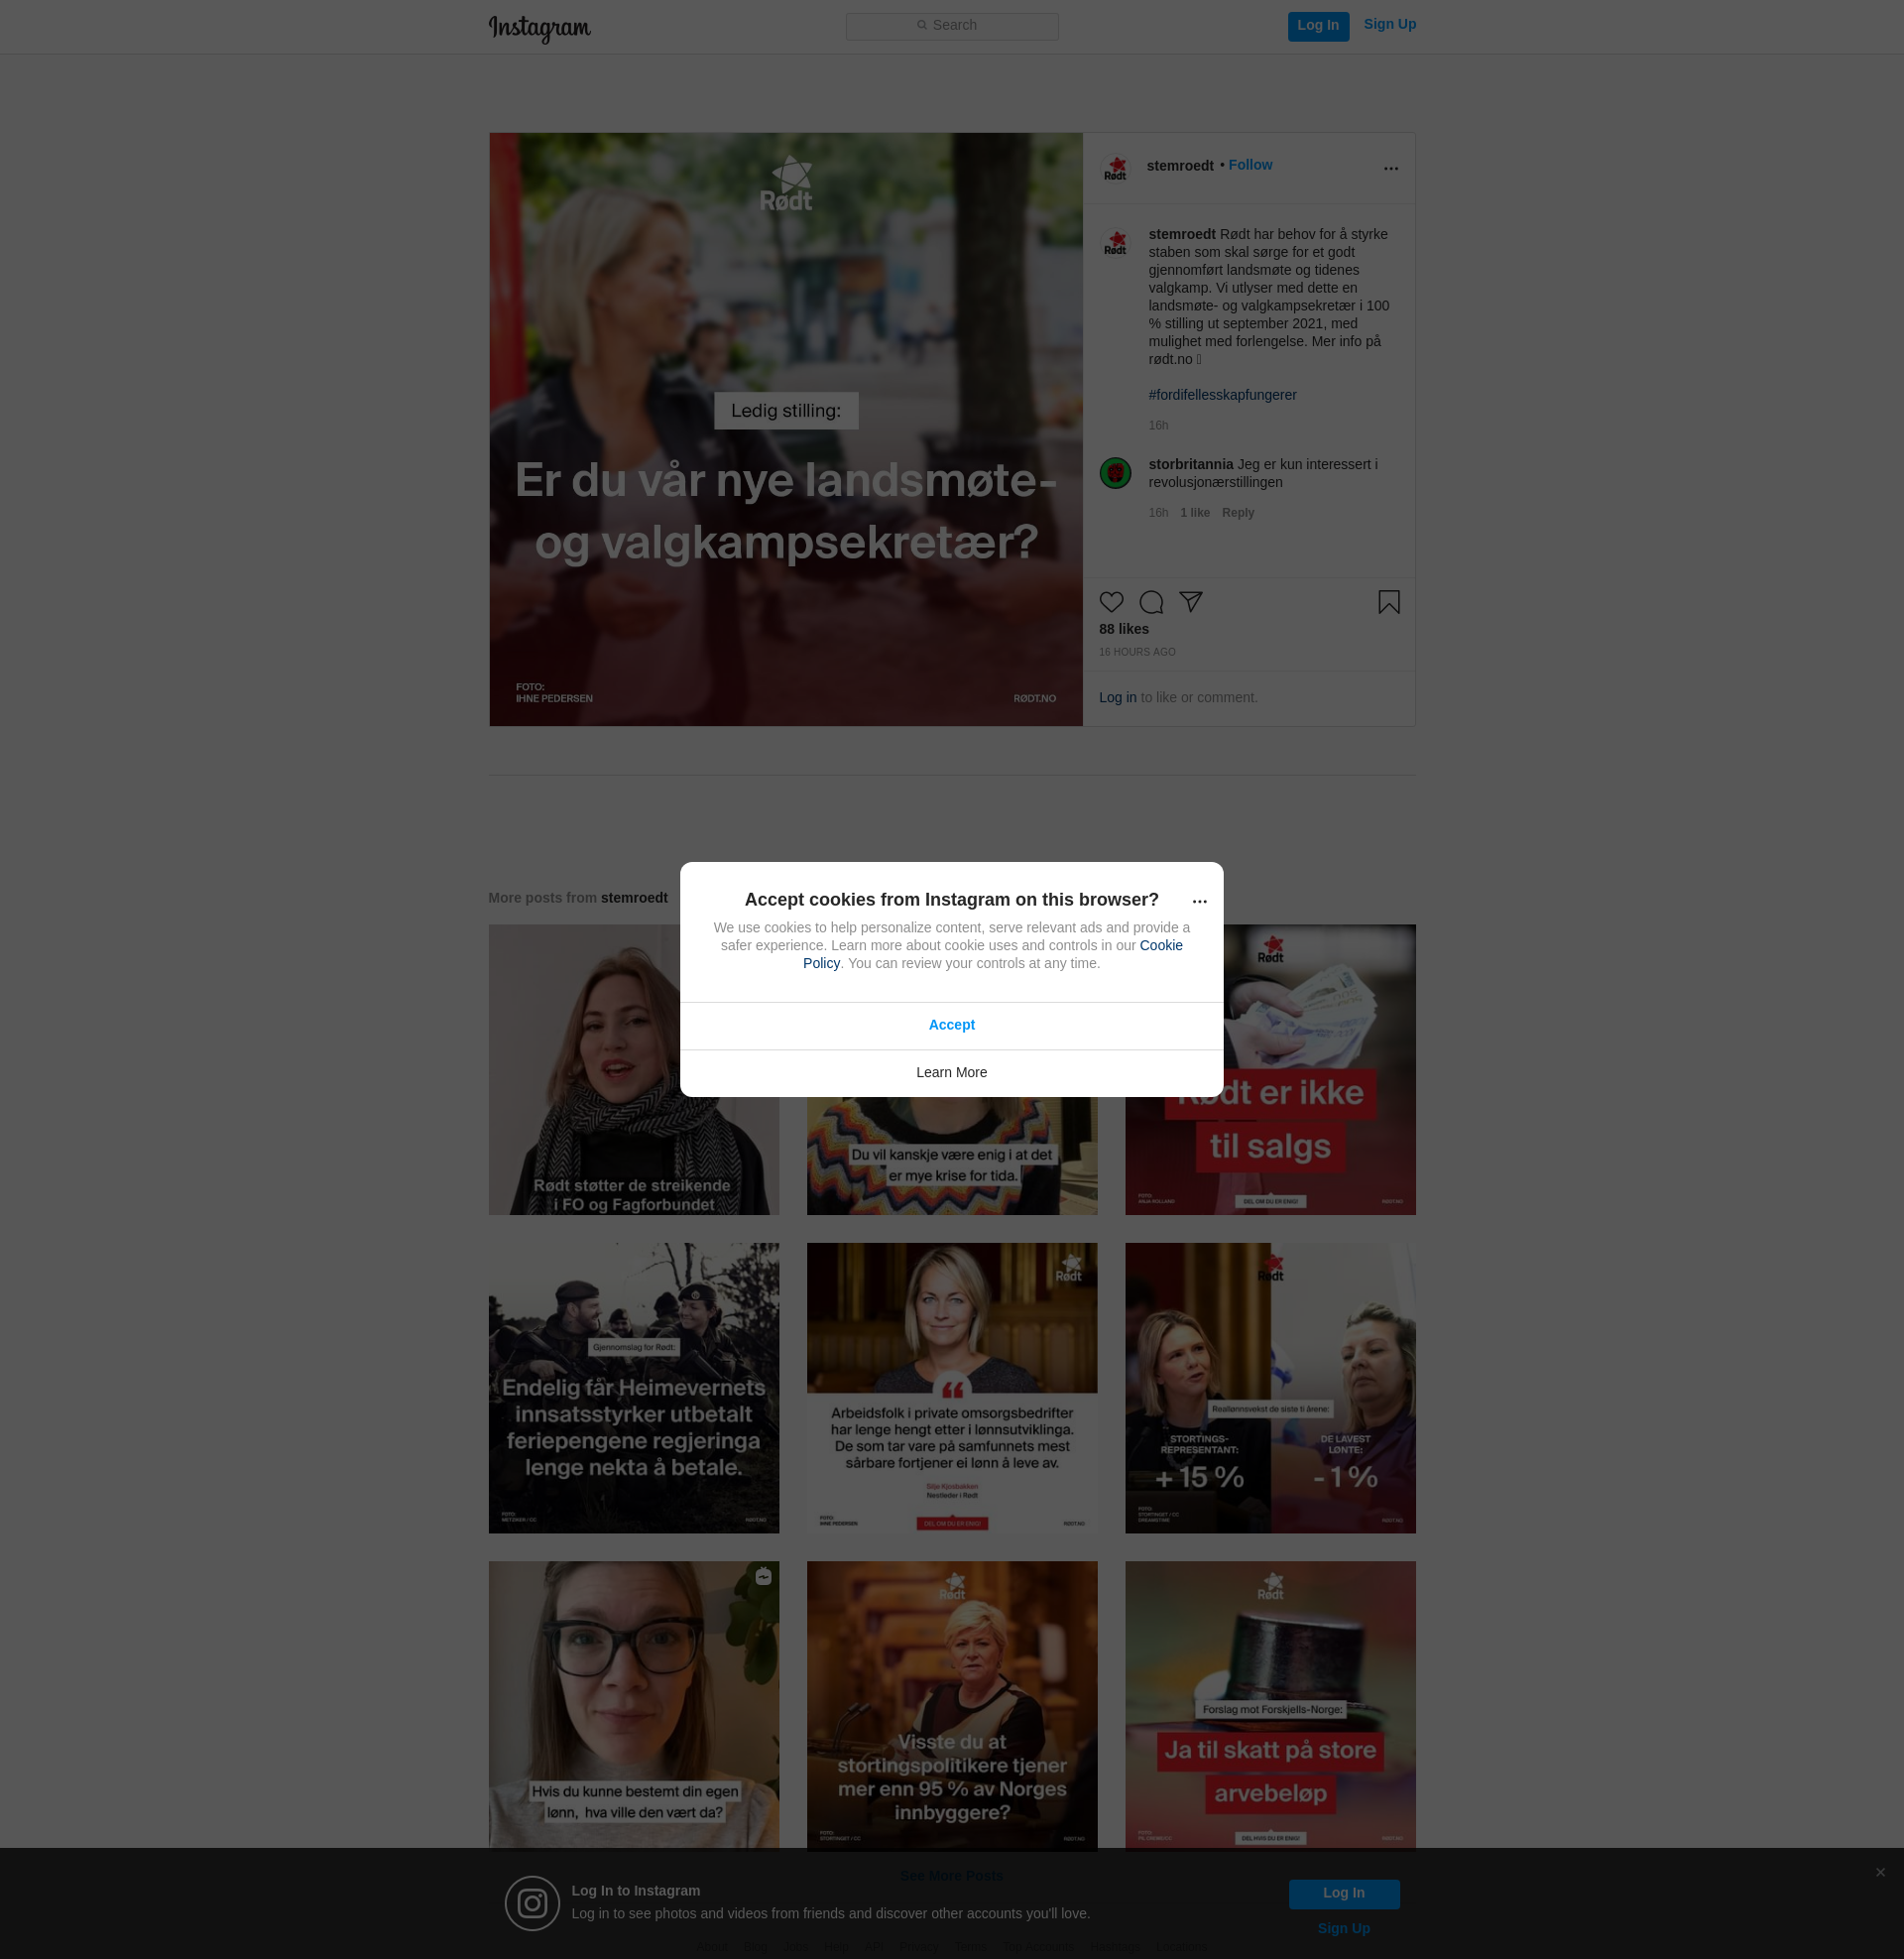Click the Log In button in header
The width and height of the screenshot is (1904, 1959).
click(x=1318, y=26)
